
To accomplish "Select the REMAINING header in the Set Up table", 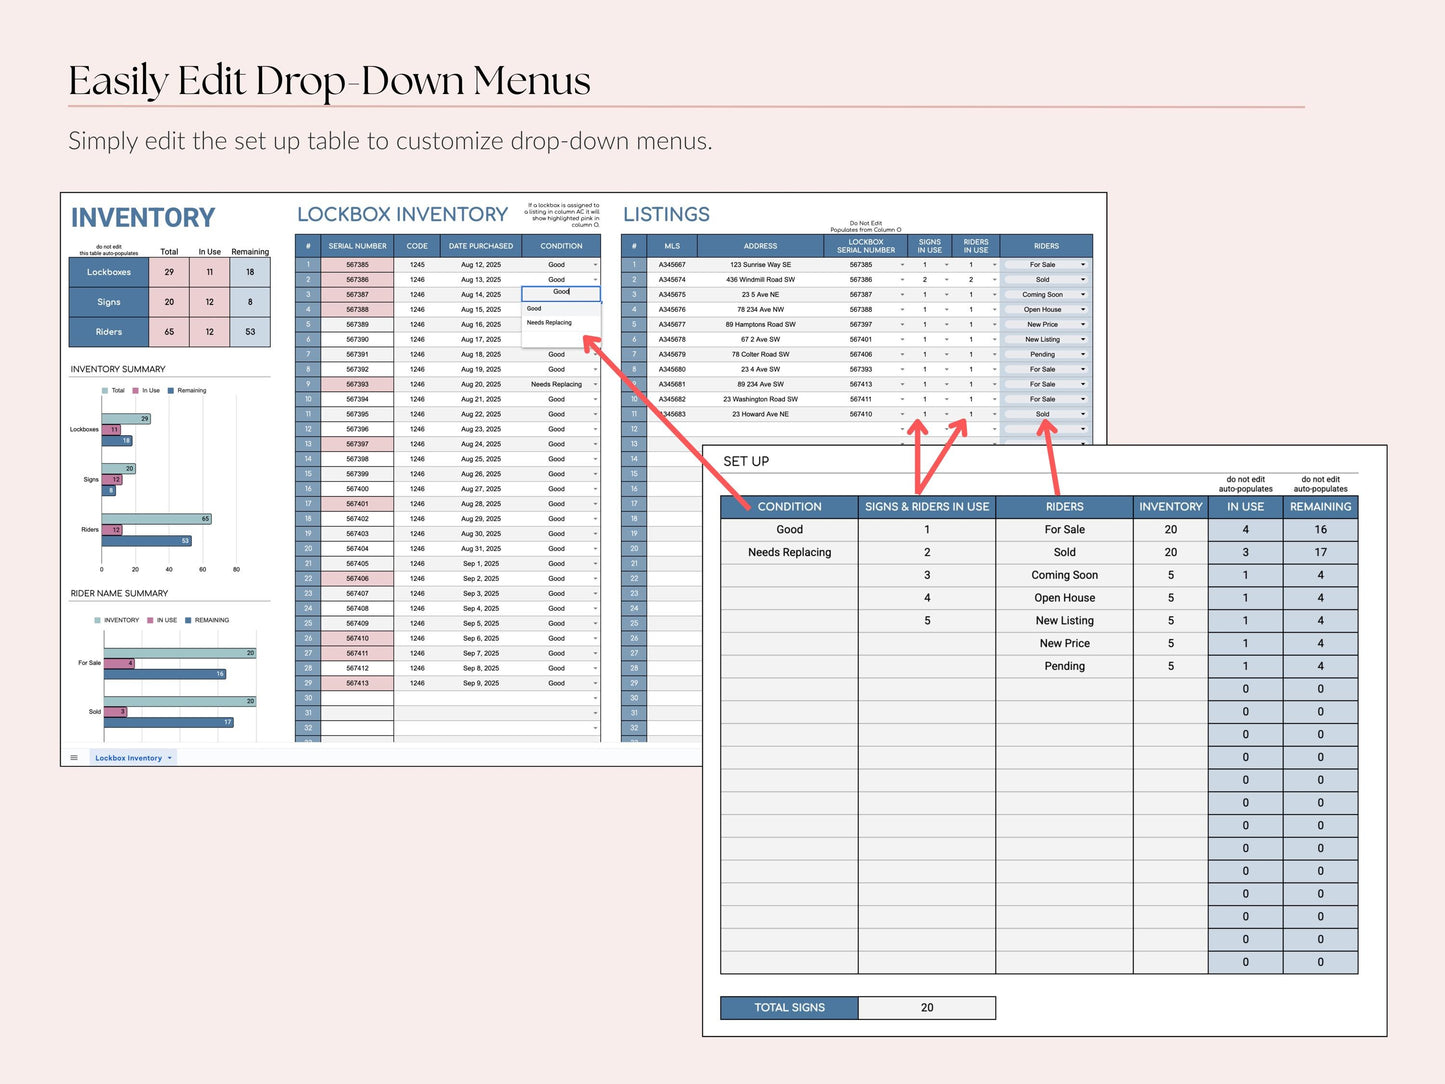I will 1320,507.
